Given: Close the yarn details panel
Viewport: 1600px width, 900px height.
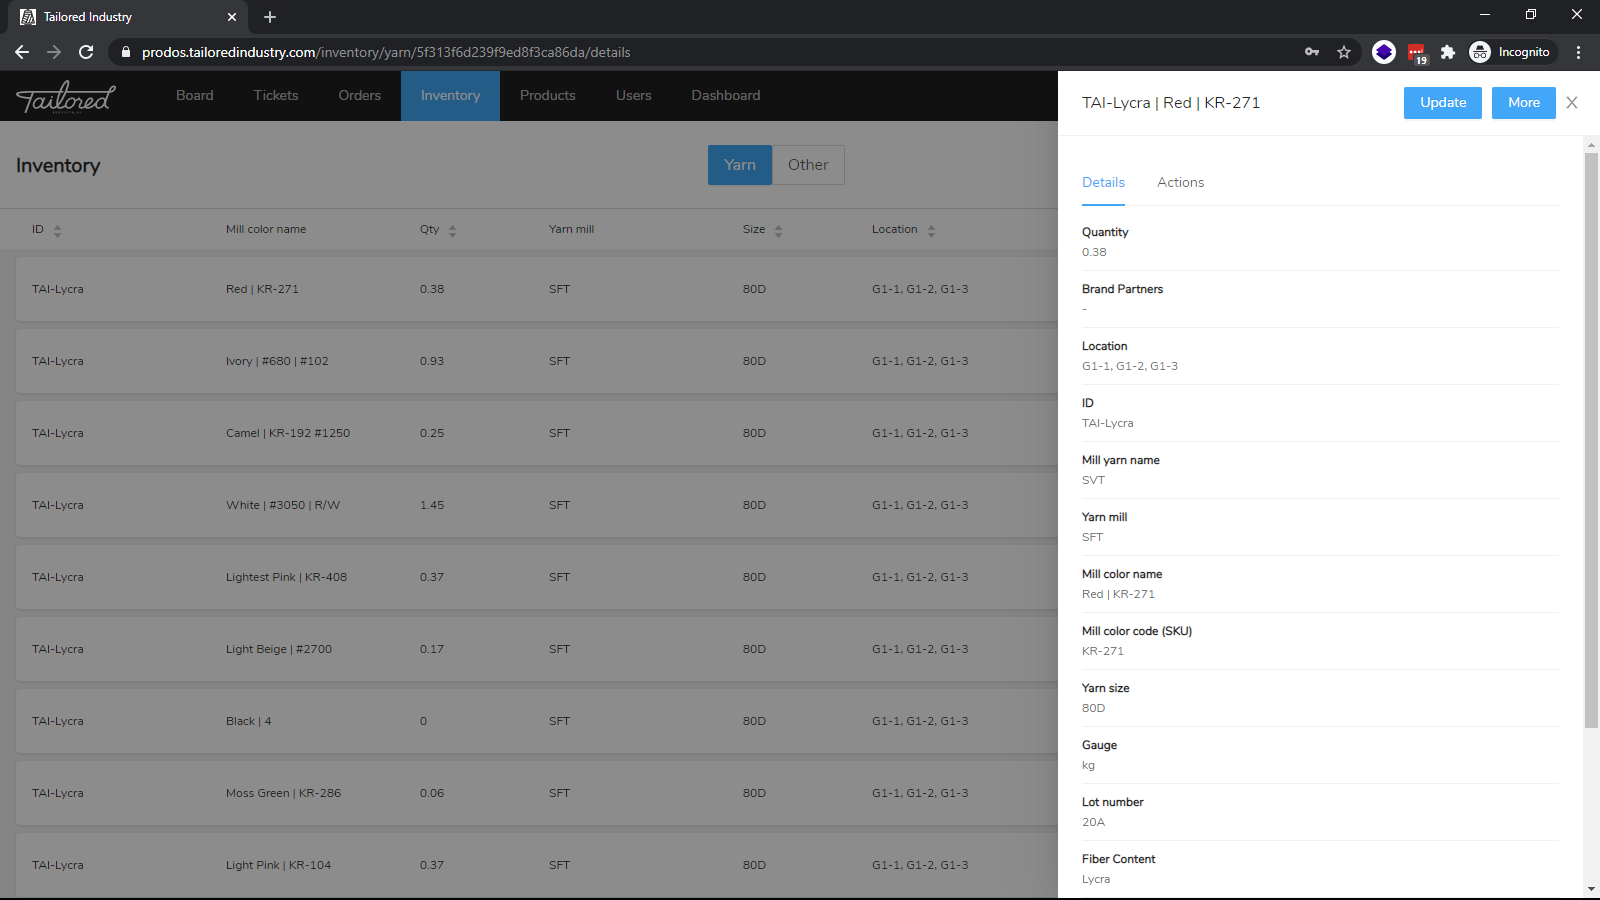Looking at the screenshot, I should click(x=1572, y=103).
